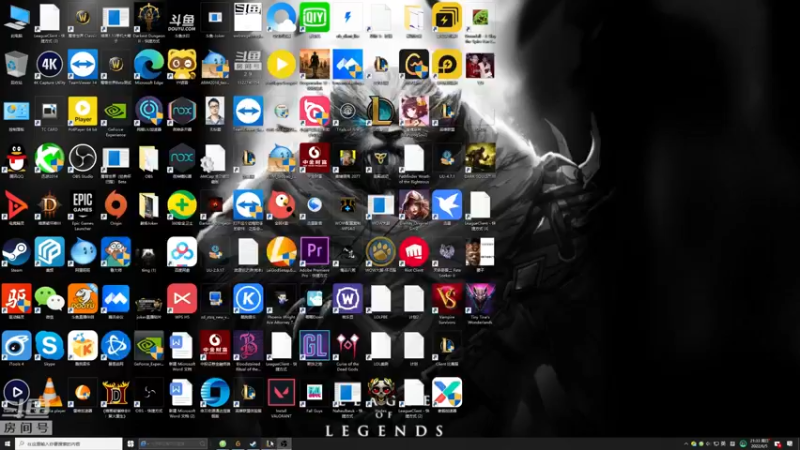
Task: Click the taskbar search box
Action: (x=68, y=444)
